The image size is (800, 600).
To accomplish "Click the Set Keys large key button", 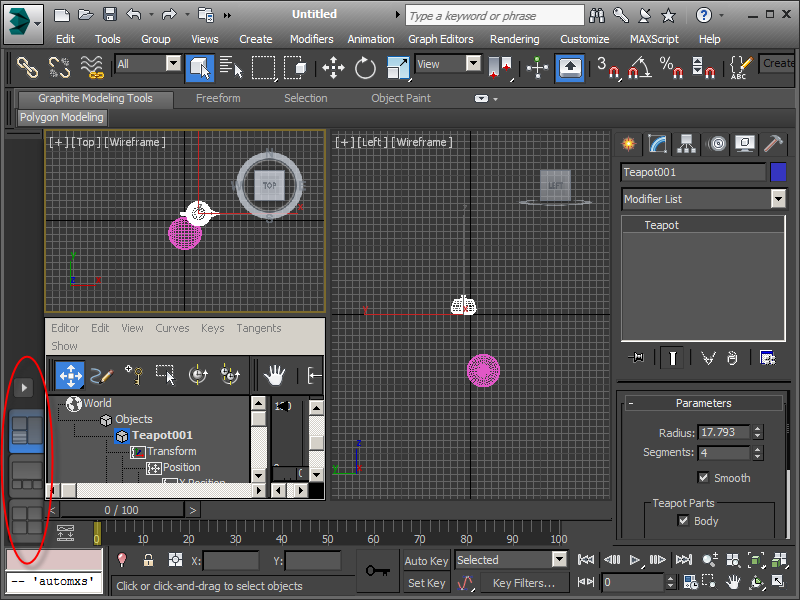I will (378, 570).
